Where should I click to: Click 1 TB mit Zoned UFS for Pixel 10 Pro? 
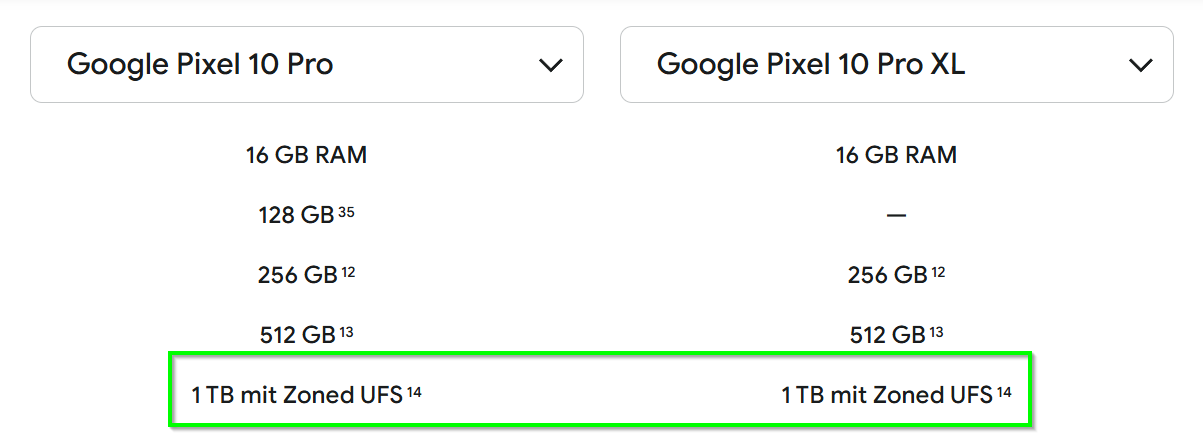(297, 394)
